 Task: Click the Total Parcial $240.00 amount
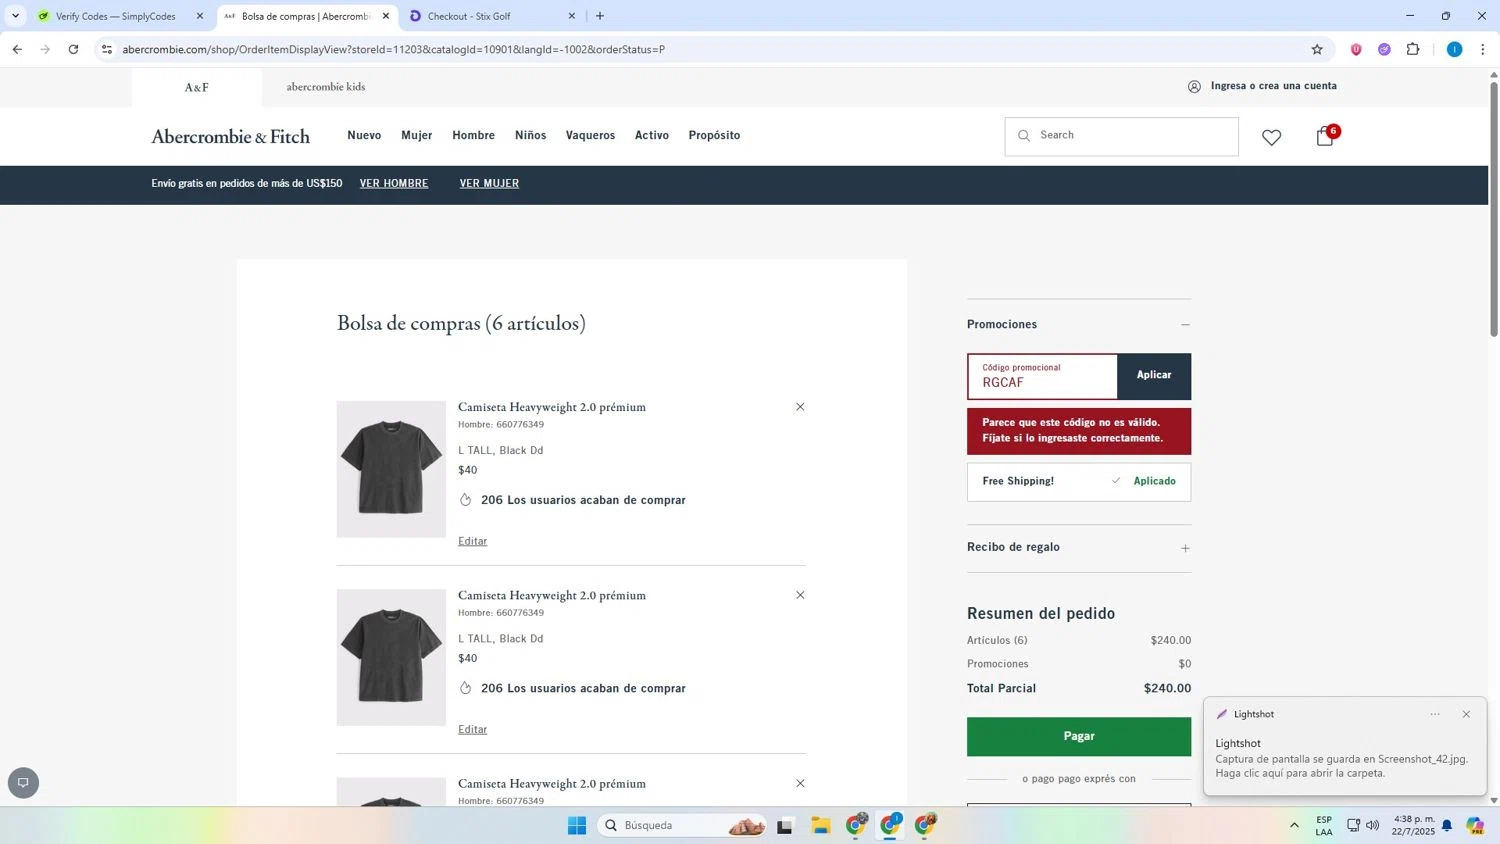pyautogui.click(x=1167, y=688)
